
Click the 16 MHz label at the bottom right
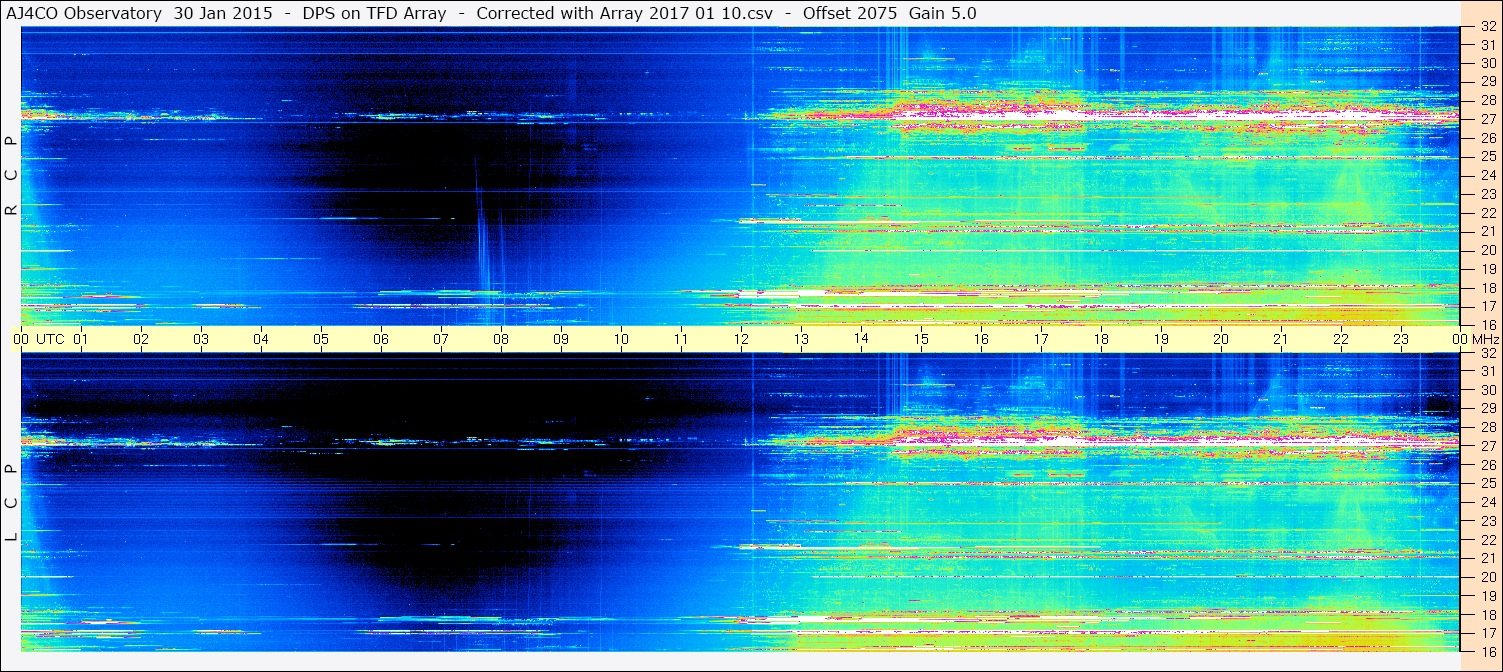click(x=1486, y=651)
